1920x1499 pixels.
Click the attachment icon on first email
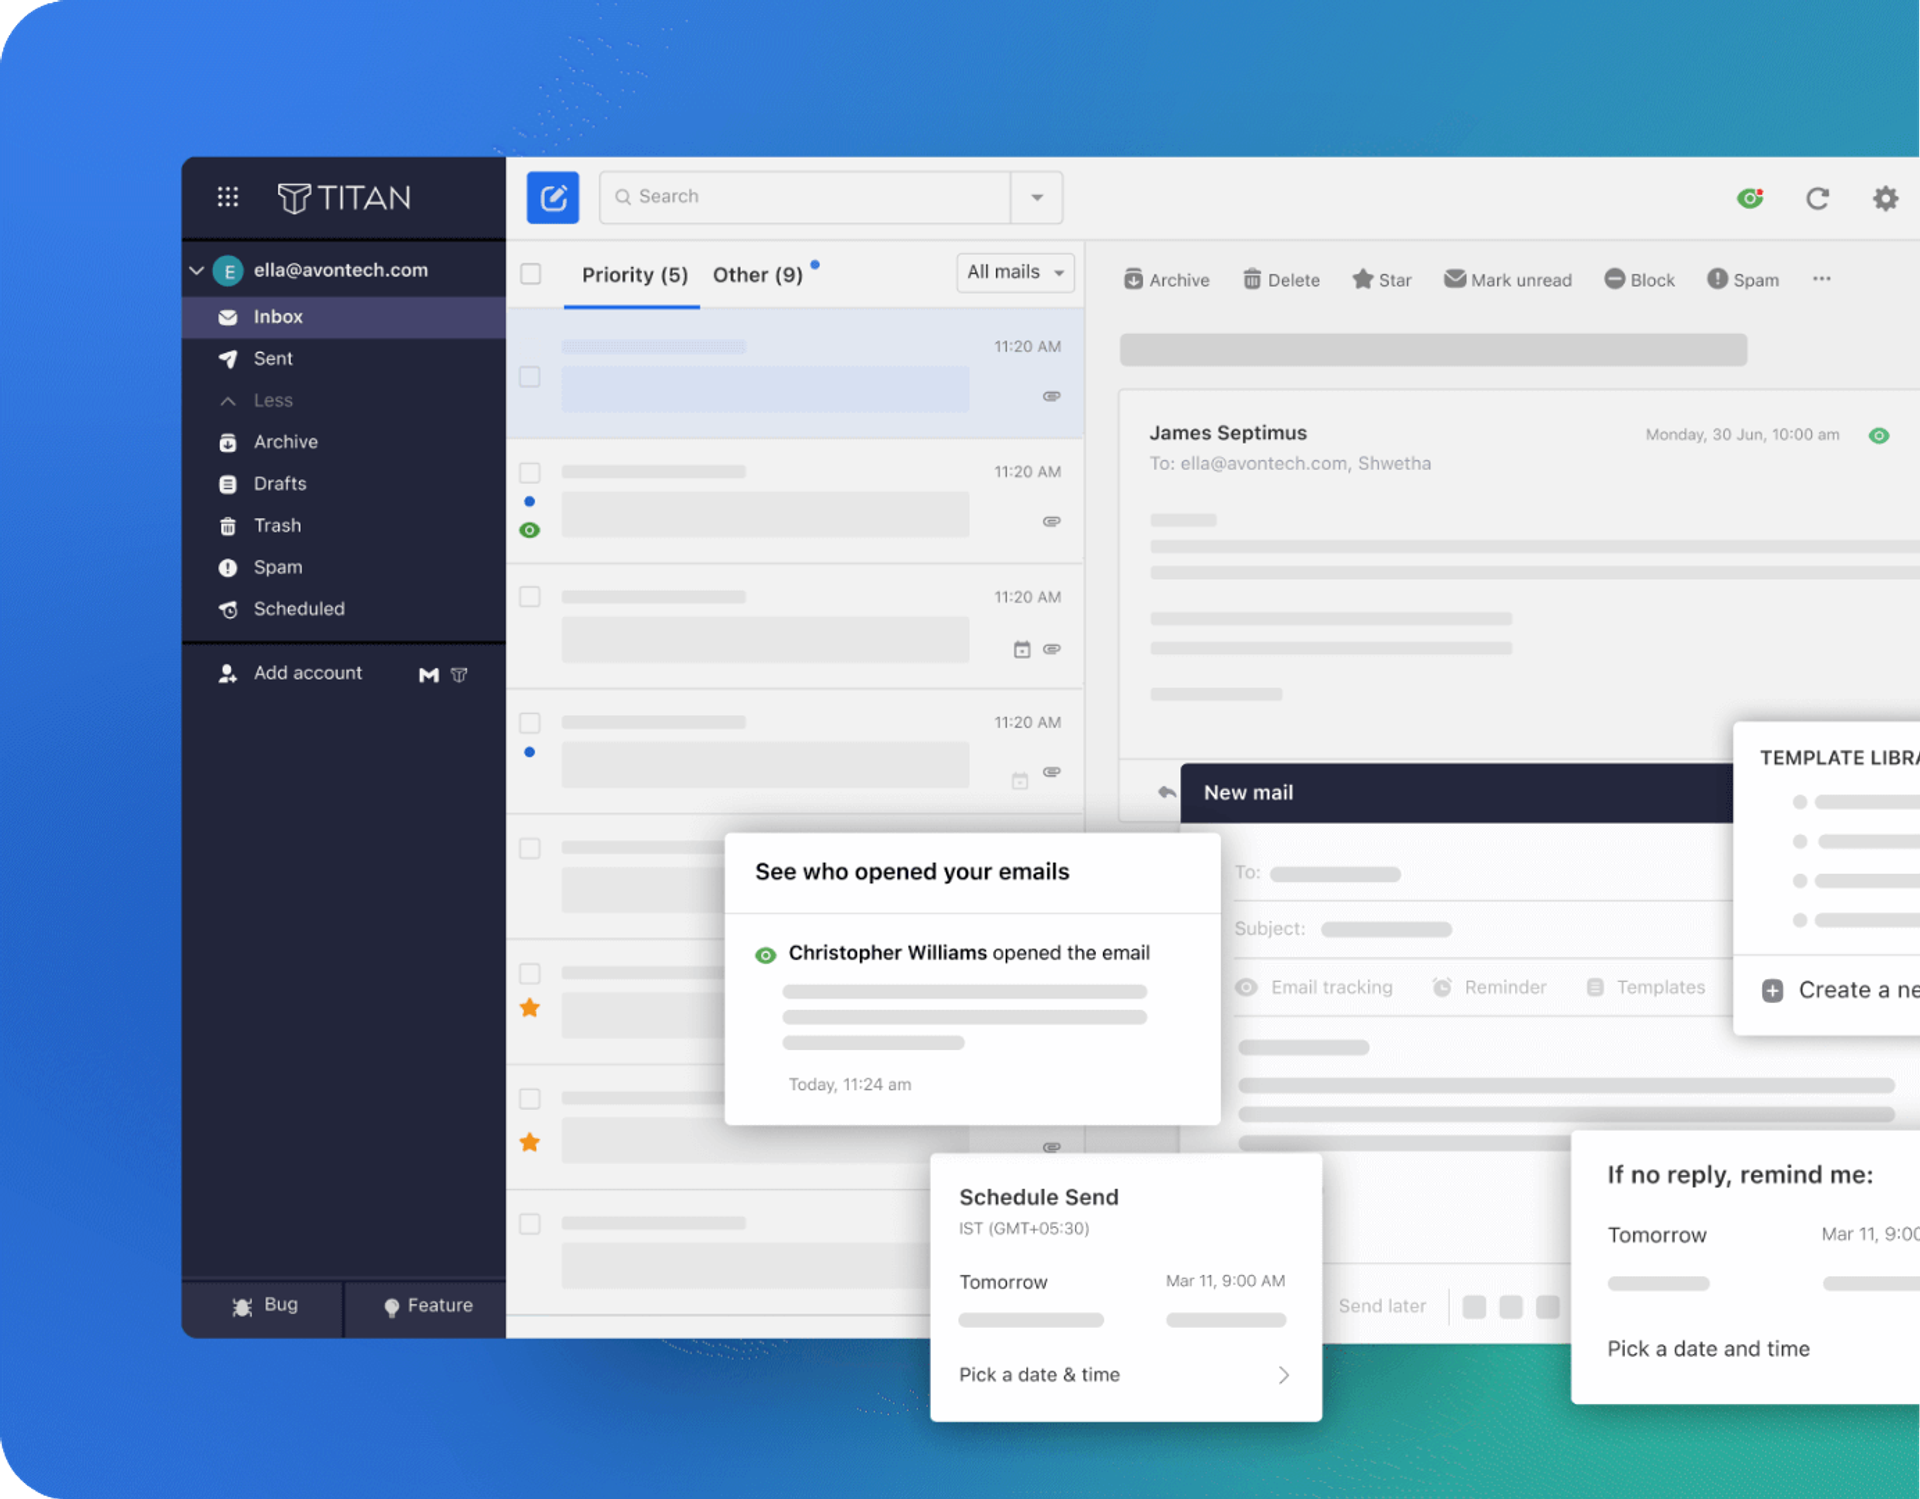[1052, 397]
